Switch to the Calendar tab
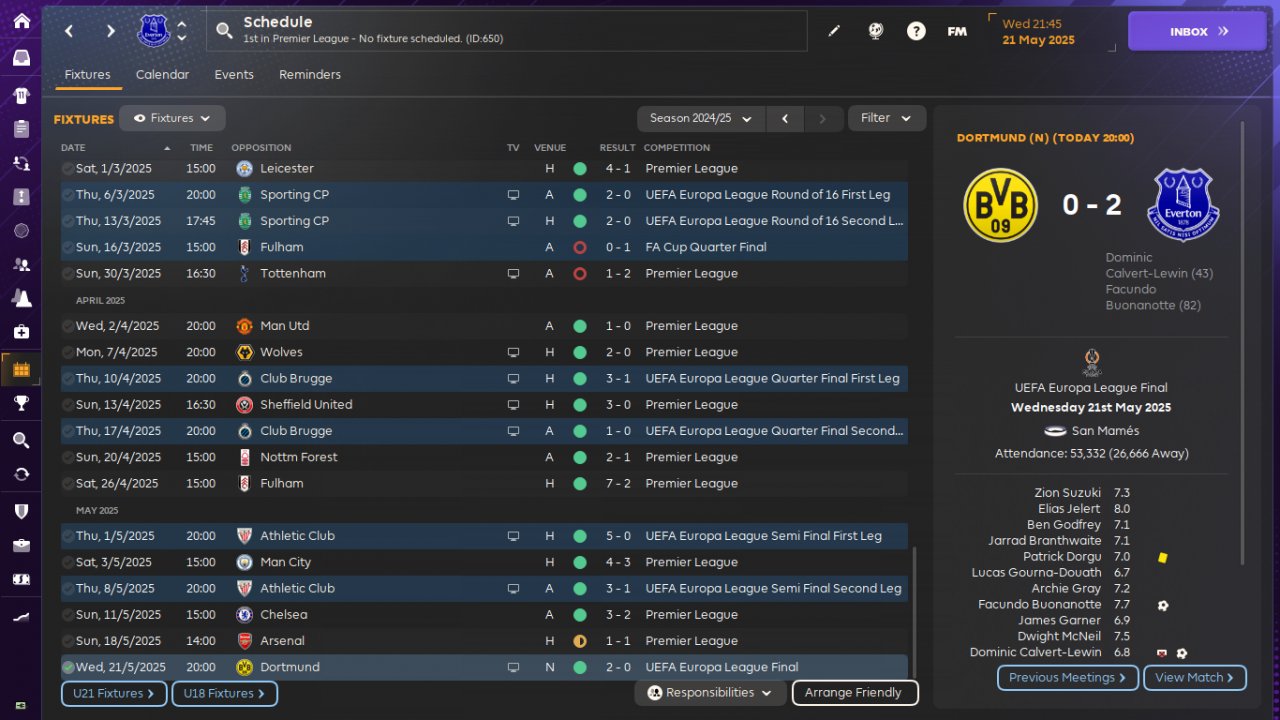Screen dimensions: 1280x720 tap(162, 75)
